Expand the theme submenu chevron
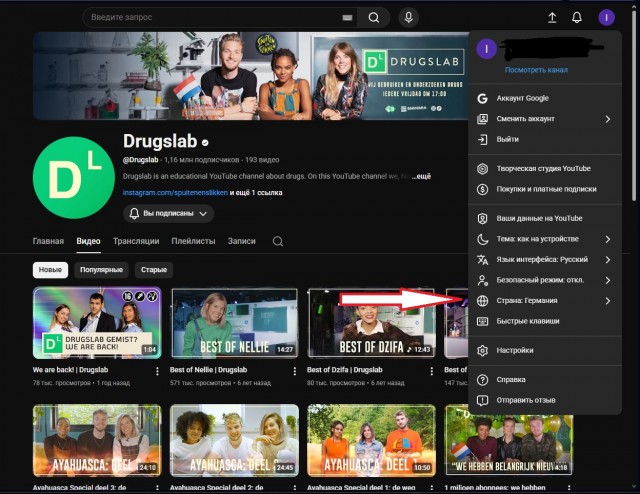Viewport: 640px width, 494px height. click(607, 239)
